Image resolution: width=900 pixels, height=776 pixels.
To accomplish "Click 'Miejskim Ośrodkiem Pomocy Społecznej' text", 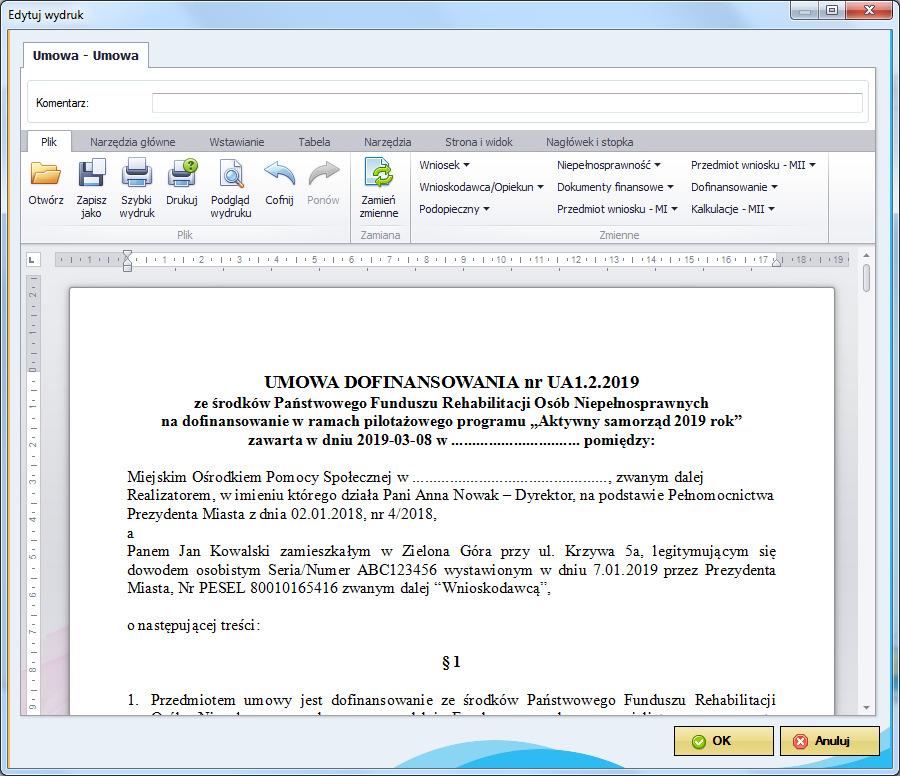I will pos(259,477).
